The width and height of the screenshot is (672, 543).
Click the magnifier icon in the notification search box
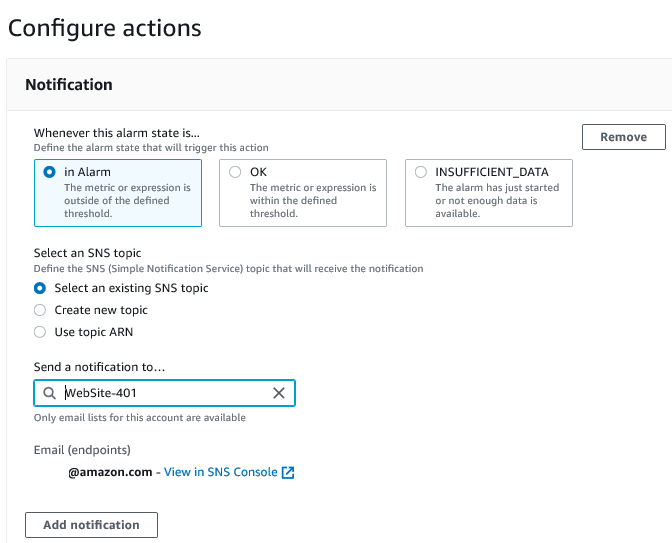tap(49, 393)
